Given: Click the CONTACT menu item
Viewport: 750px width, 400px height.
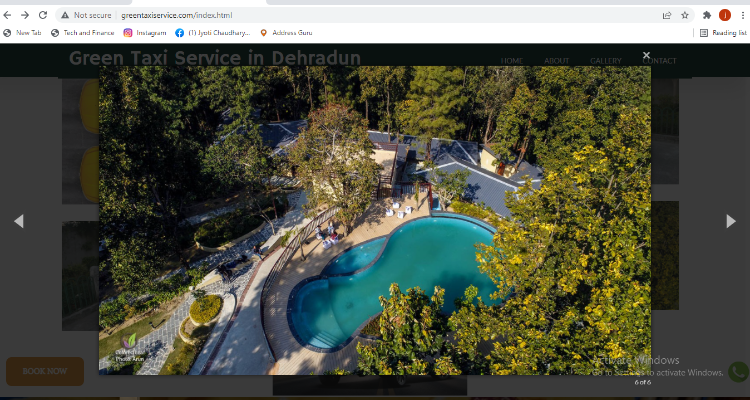Looking at the screenshot, I should 660,61.
